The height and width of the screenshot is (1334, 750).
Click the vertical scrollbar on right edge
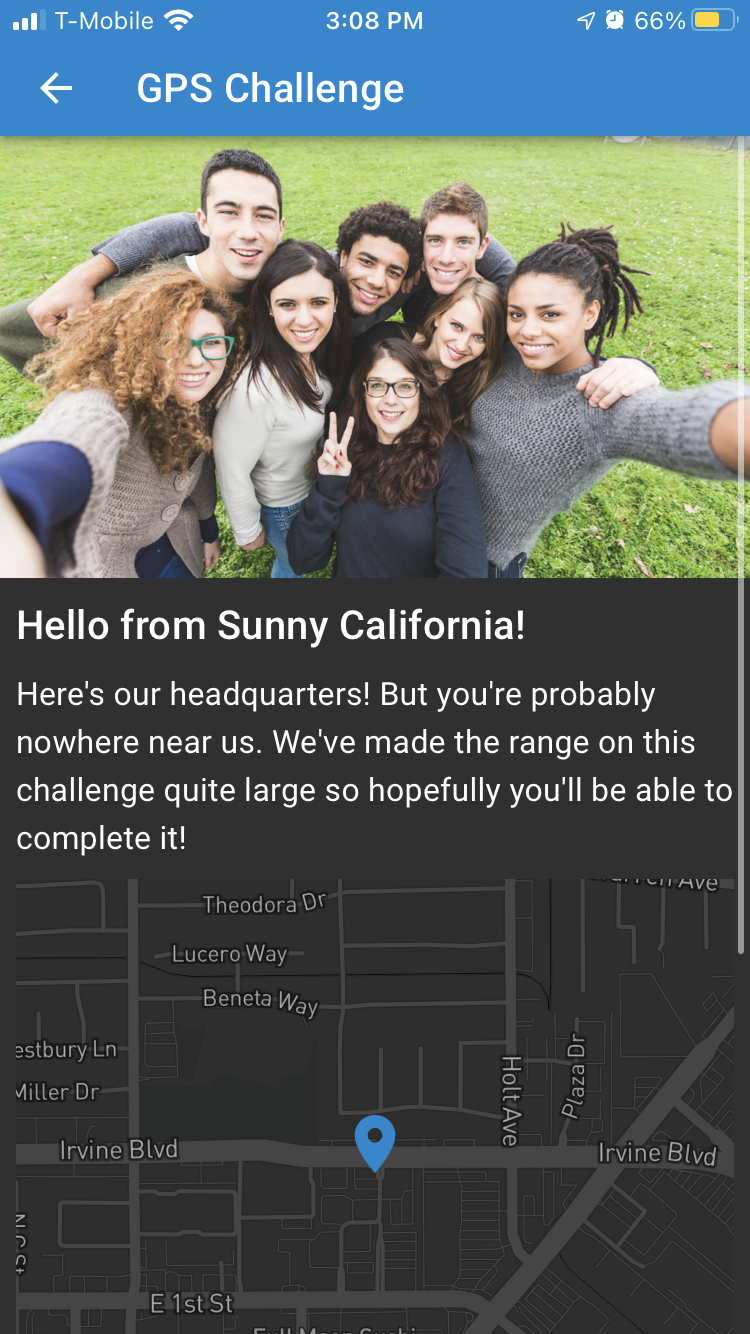pos(741,545)
